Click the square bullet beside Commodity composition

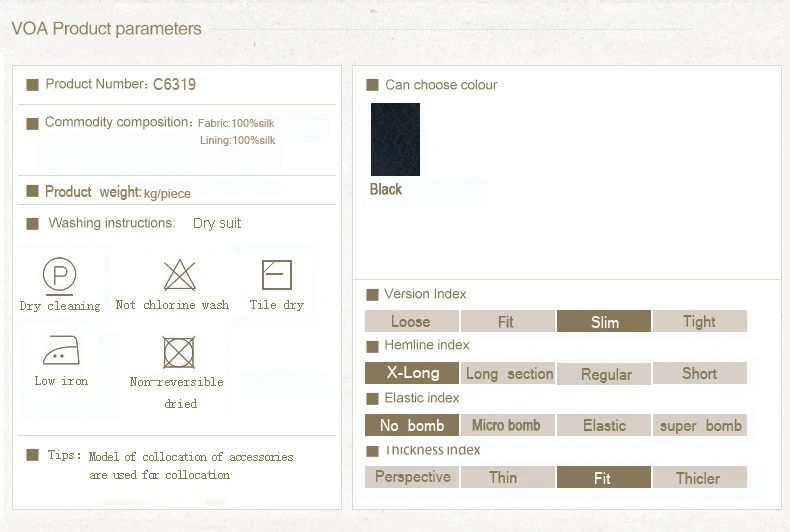click(x=32, y=123)
